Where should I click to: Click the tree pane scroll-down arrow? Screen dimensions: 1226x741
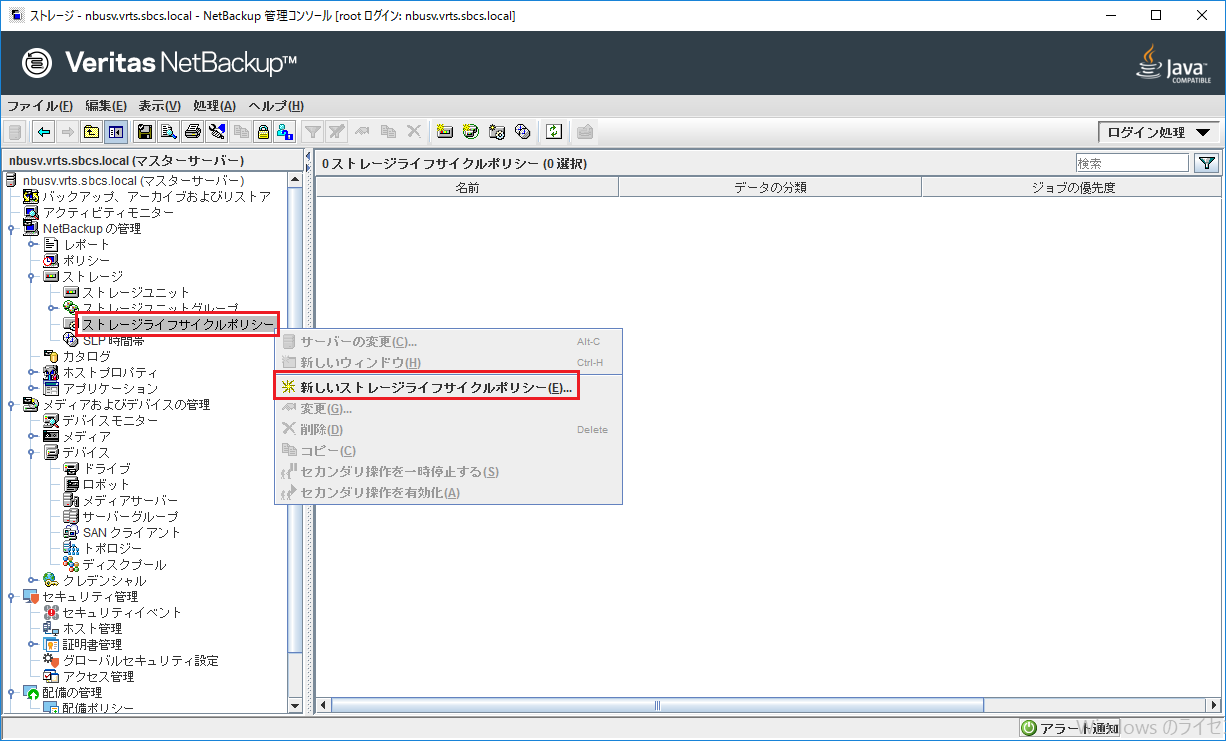pyautogui.click(x=295, y=705)
